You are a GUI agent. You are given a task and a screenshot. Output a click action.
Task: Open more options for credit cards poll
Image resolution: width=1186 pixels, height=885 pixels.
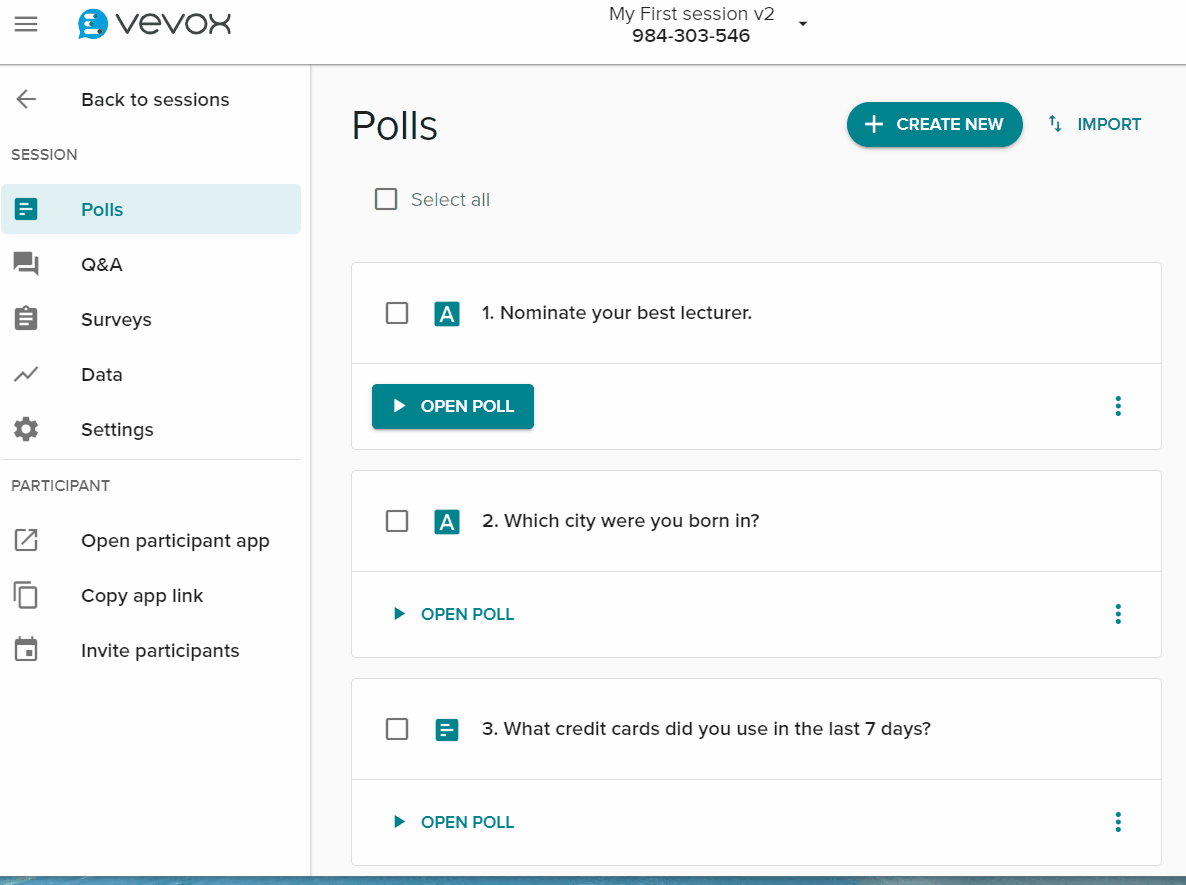pyautogui.click(x=1118, y=822)
